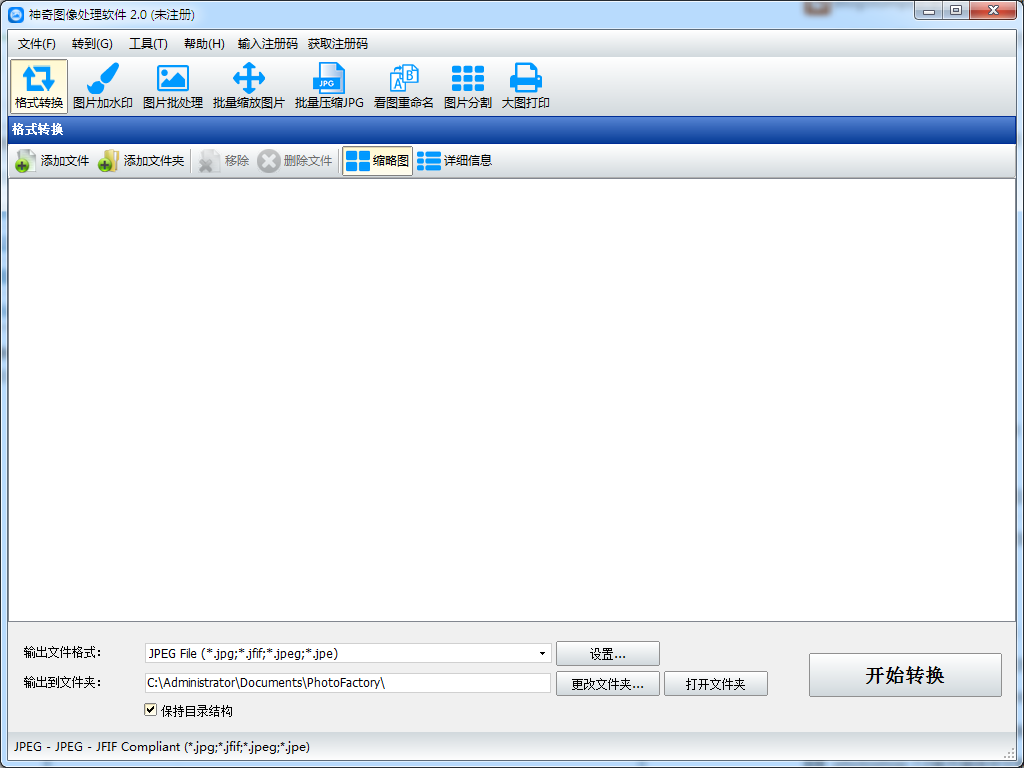Click the 添加文件 add file button
This screenshot has width=1024, height=768.
click(52, 161)
